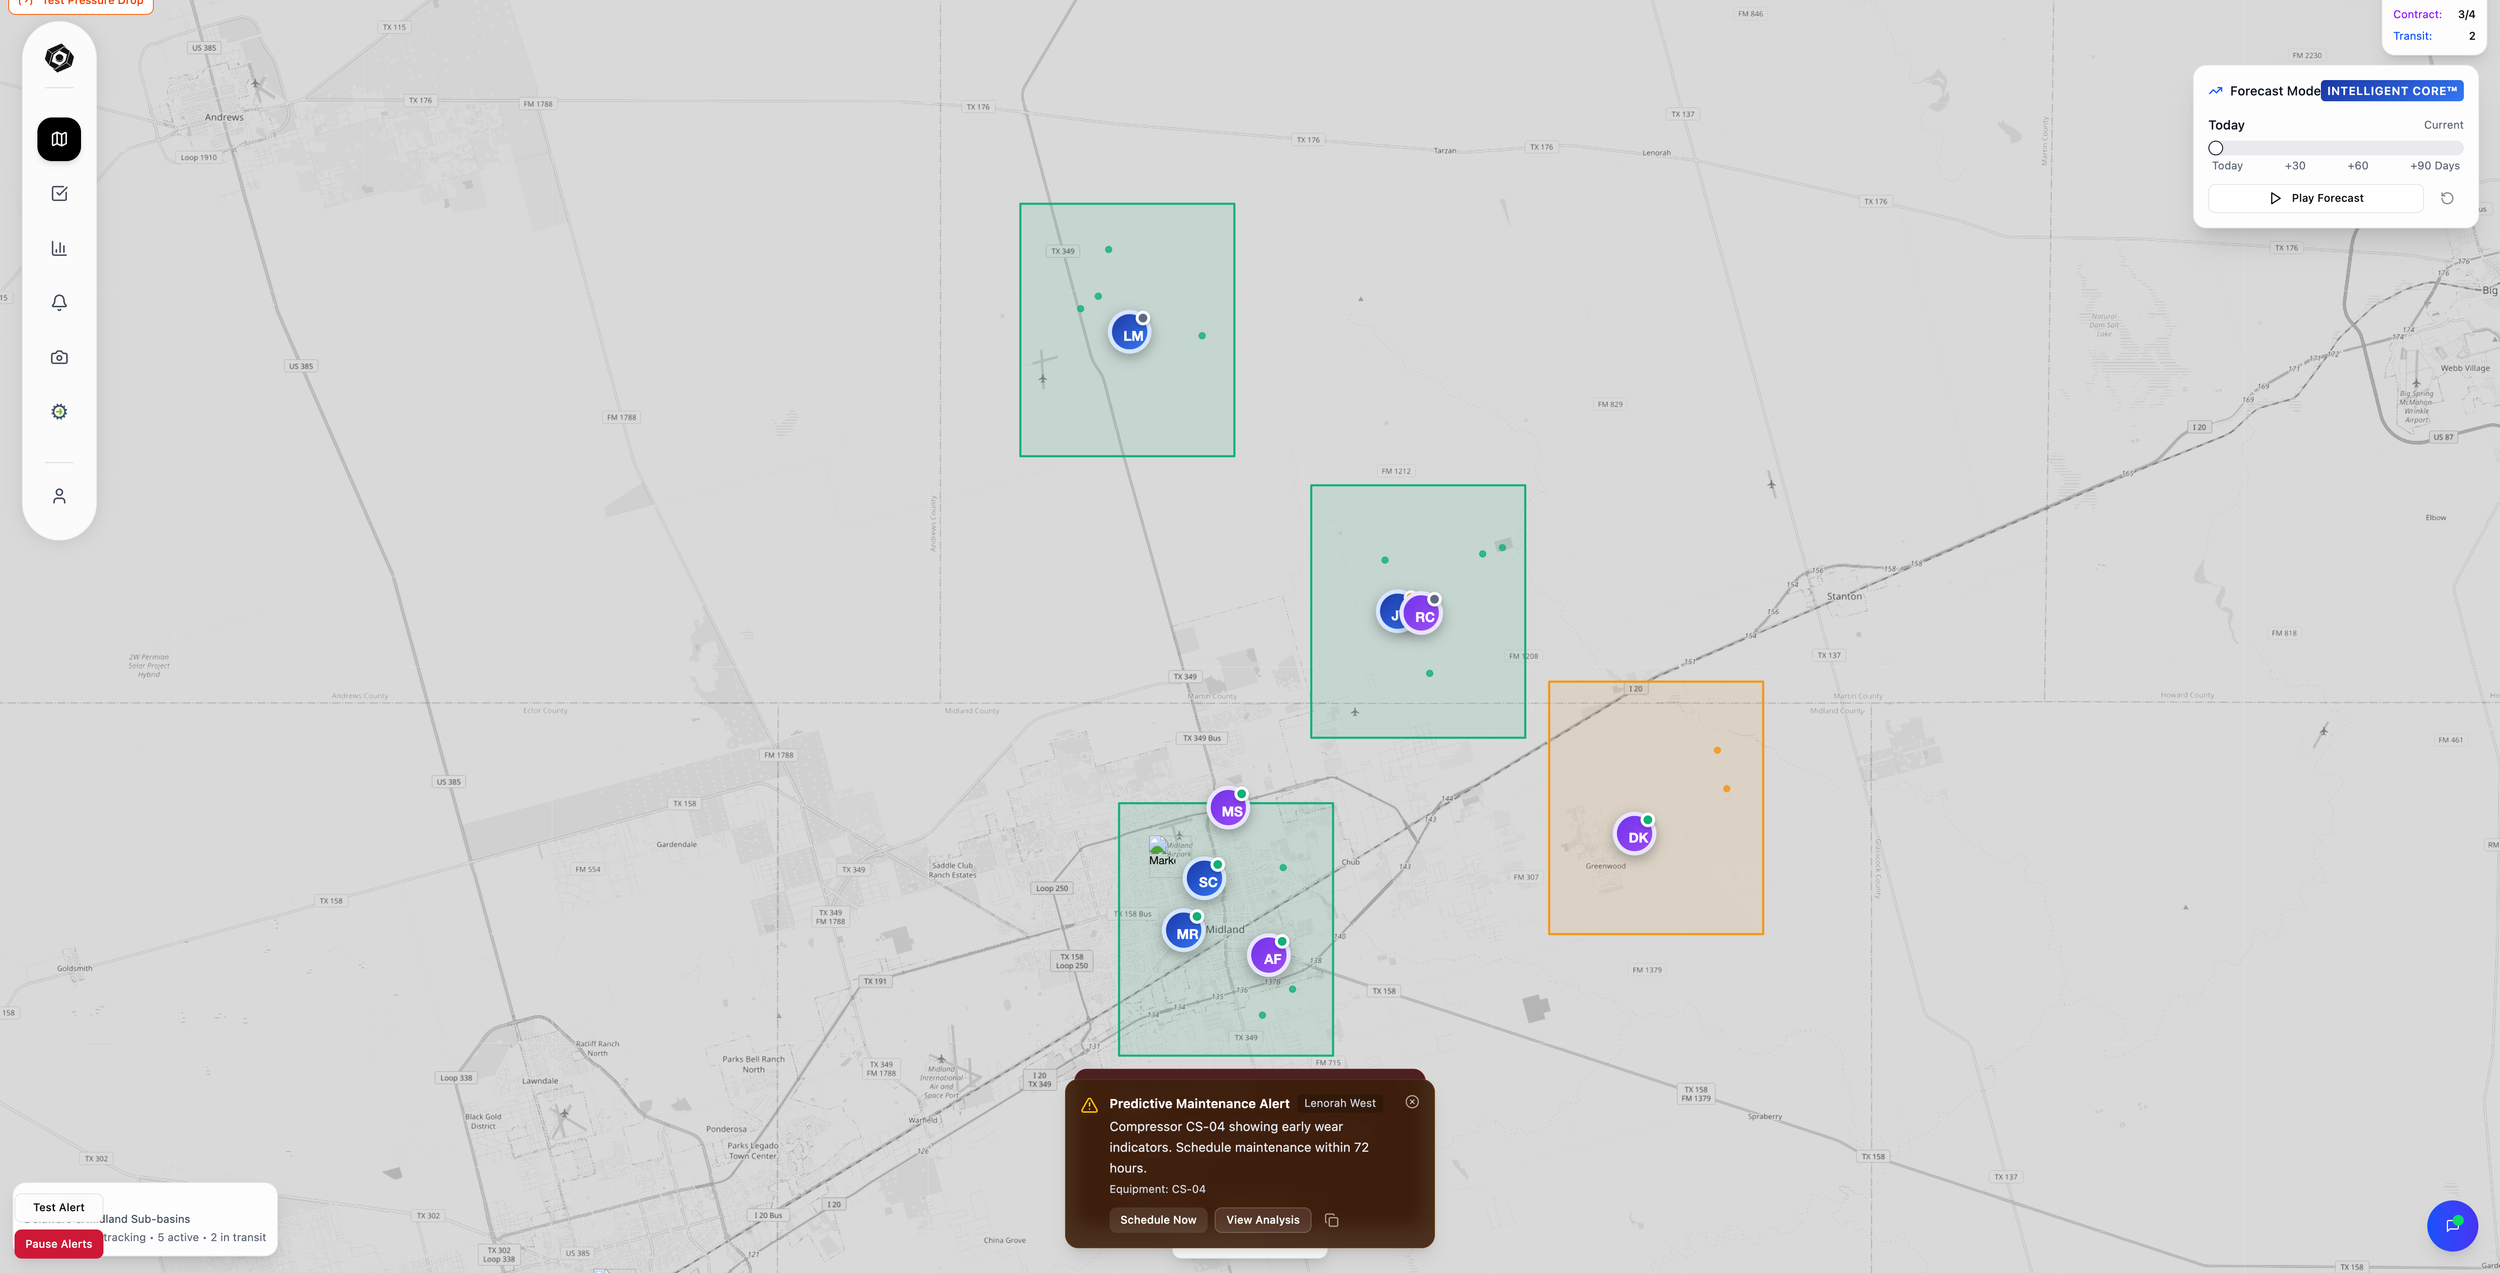Click the Camera snapshot icon in sidebar
Viewport: 2500px width, 1273px height.
pos(58,356)
